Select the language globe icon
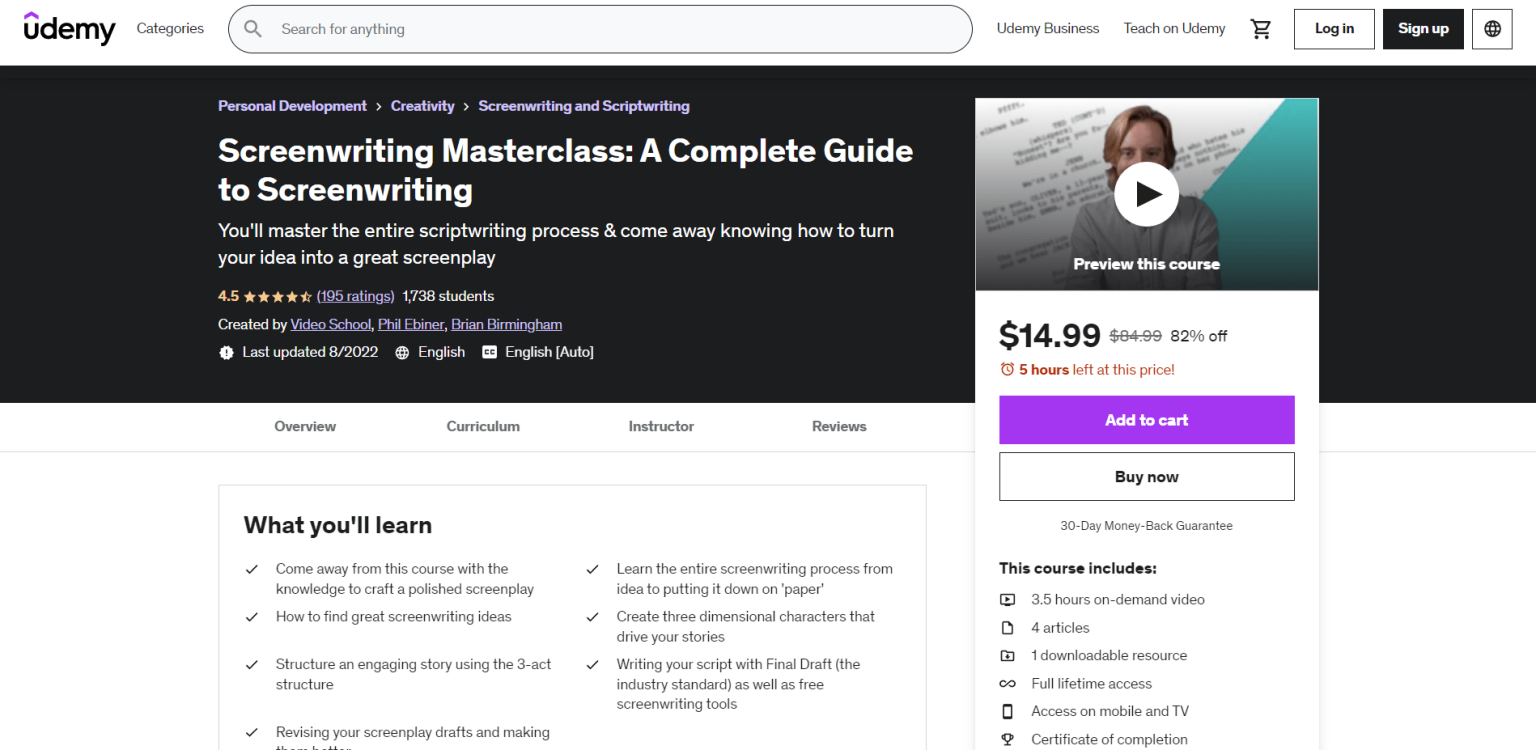Image resolution: width=1536 pixels, height=750 pixels. (1491, 29)
